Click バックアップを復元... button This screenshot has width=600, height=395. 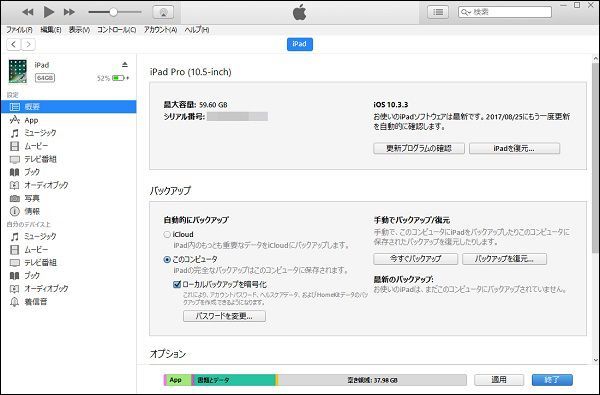504,259
